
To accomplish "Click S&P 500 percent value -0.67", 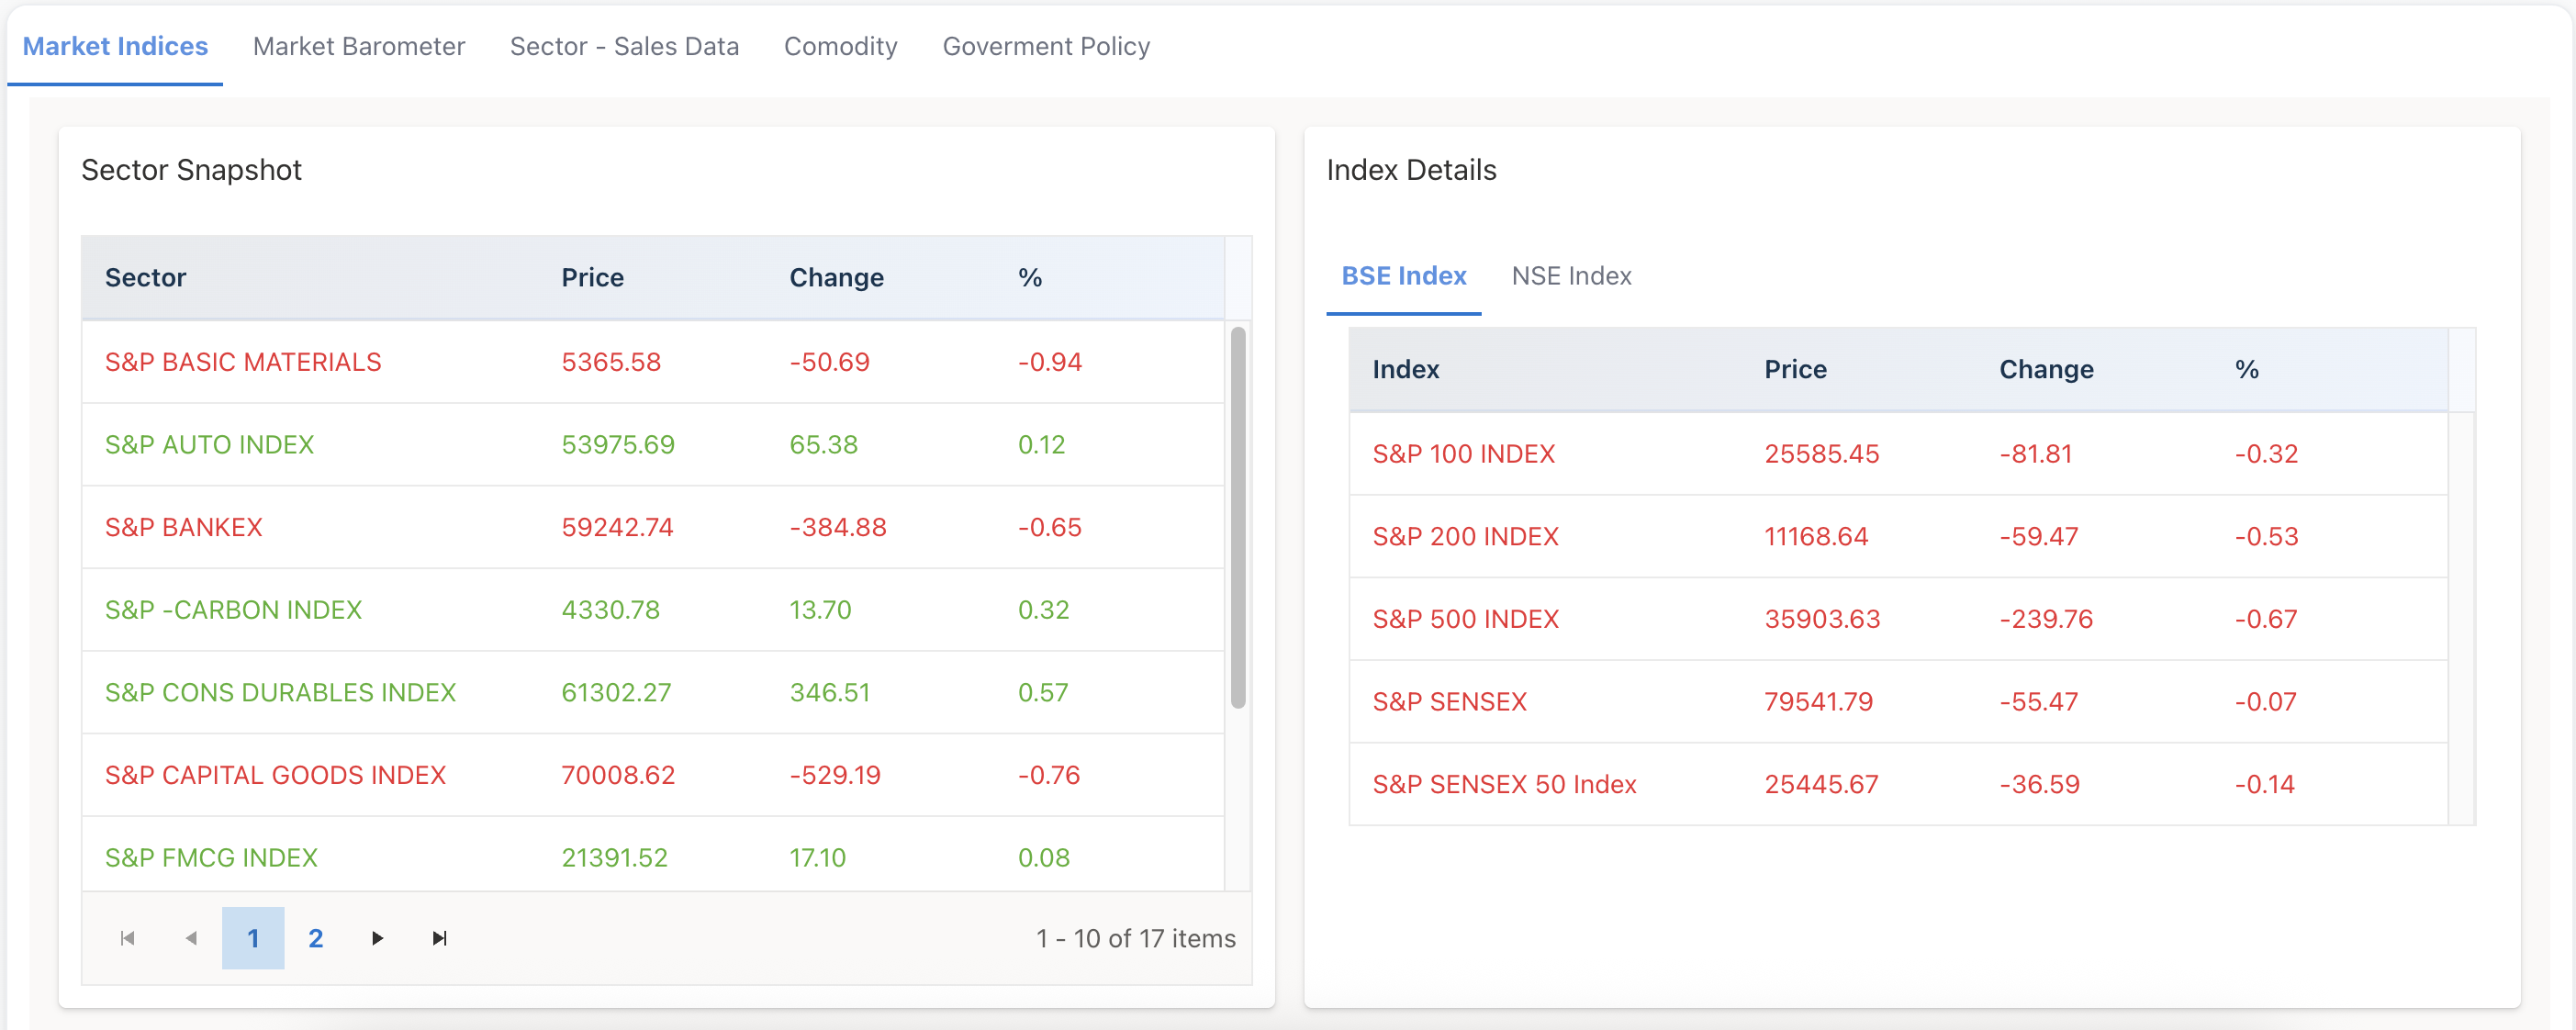I will click(2265, 620).
